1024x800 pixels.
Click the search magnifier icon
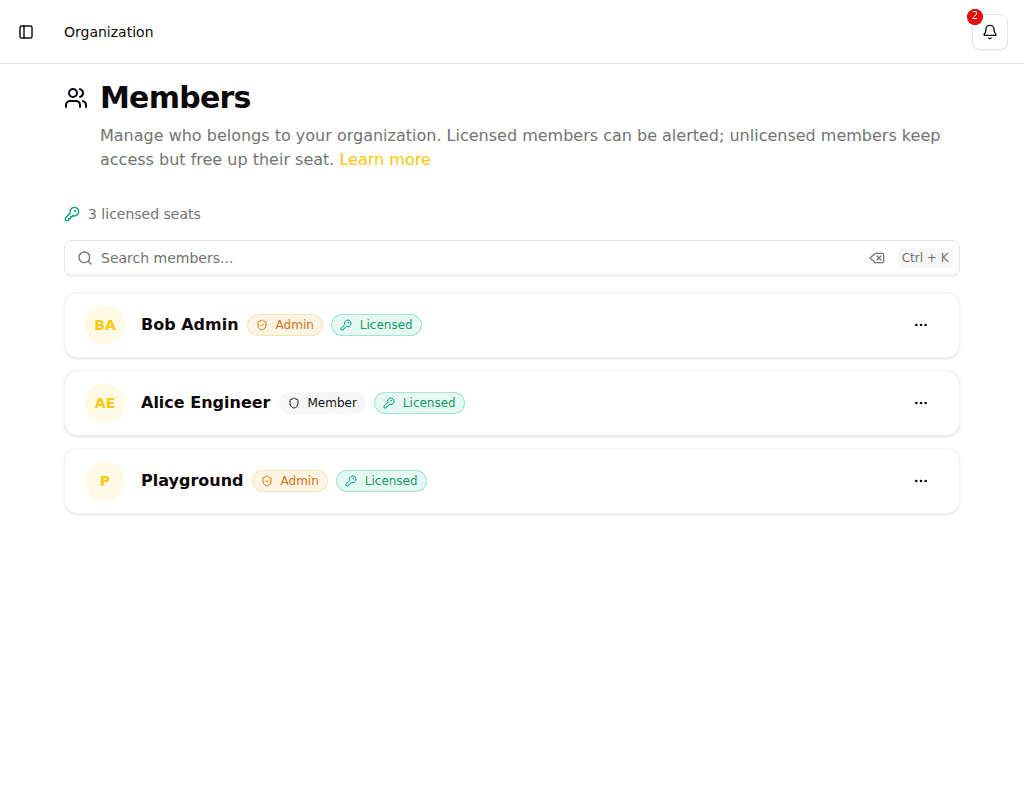tap(85, 258)
